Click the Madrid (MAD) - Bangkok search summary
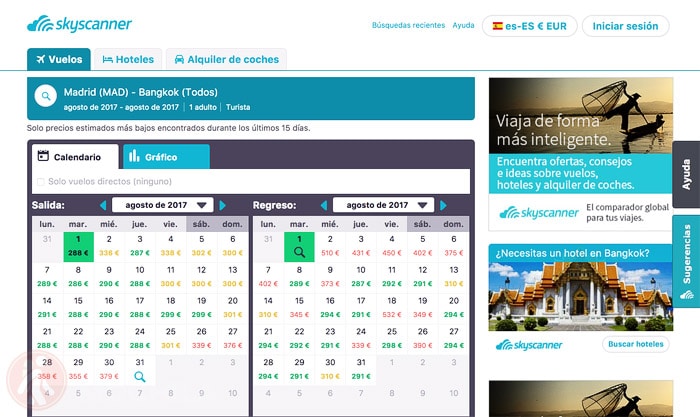Image resolution: width=700 pixels, height=417 pixels. pyautogui.click(x=251, y=99)
